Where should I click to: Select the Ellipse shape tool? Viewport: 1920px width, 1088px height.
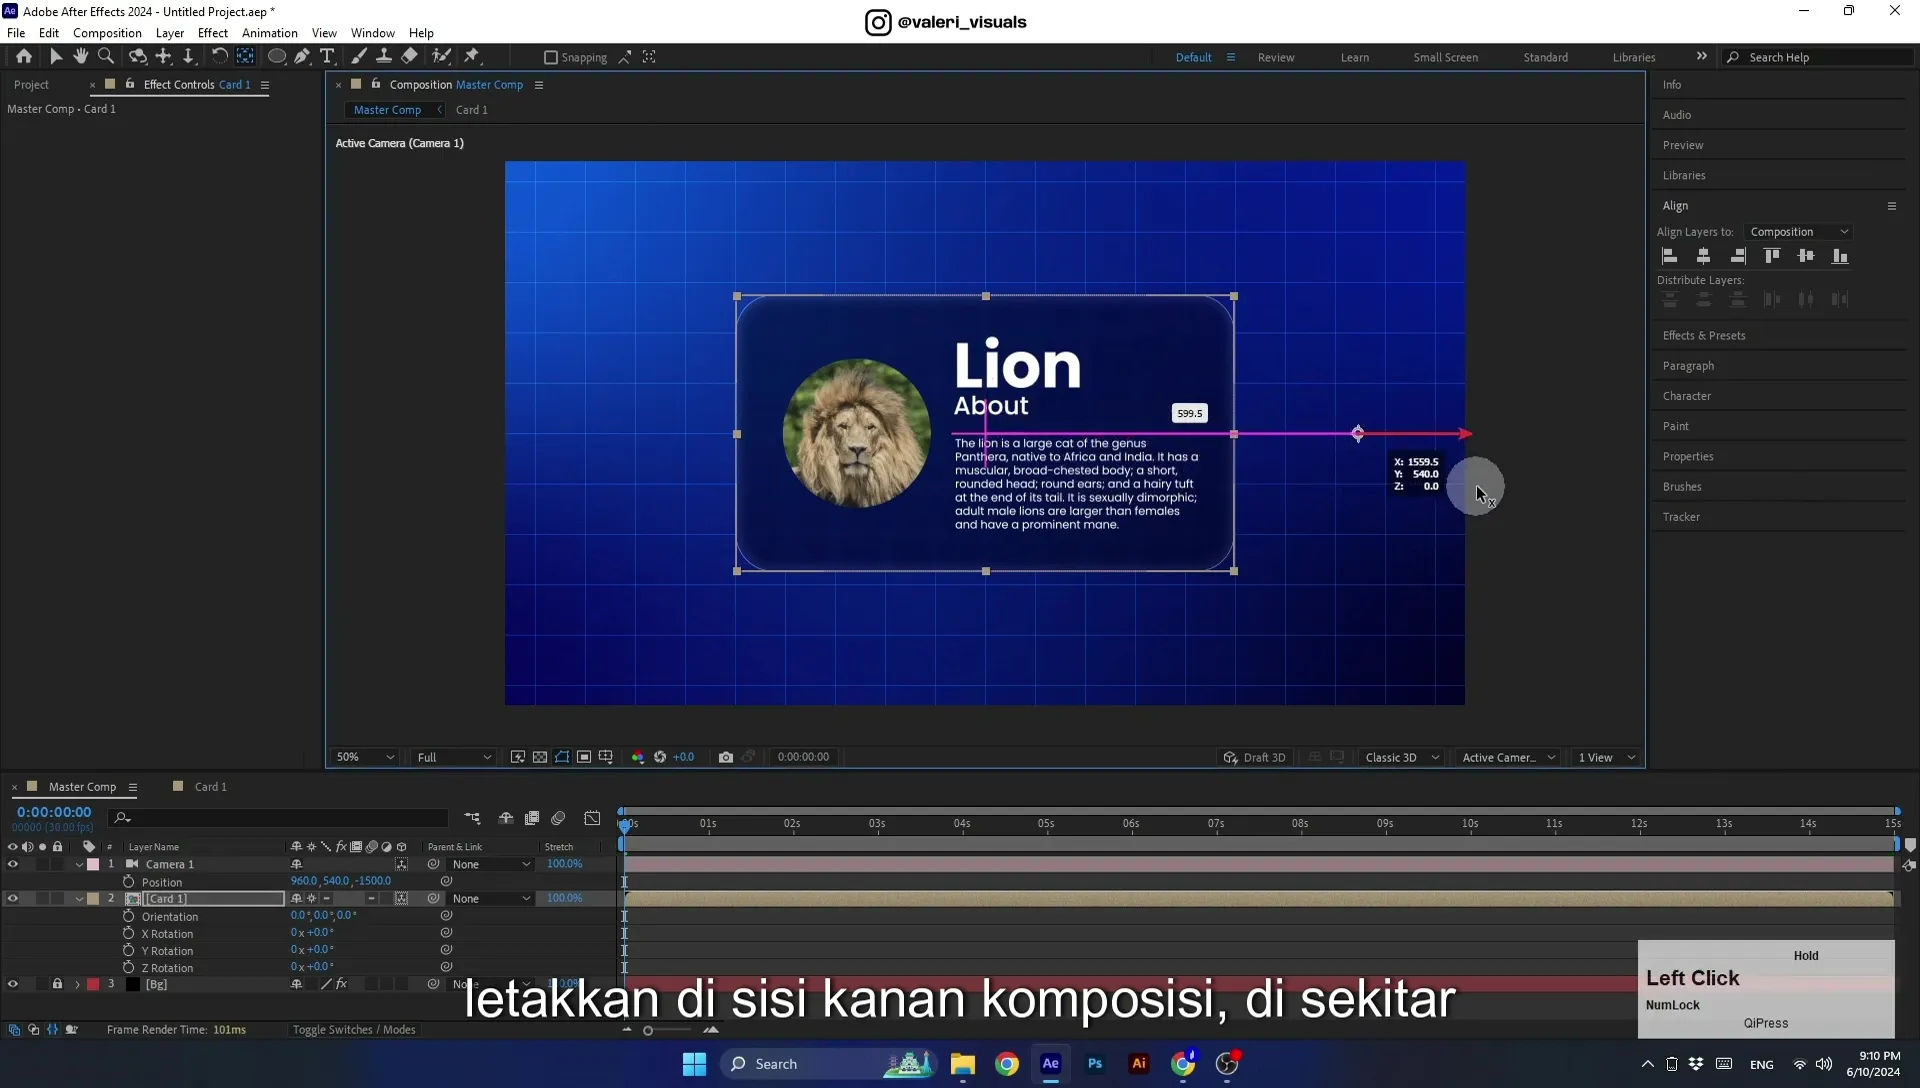coord(277,57)
